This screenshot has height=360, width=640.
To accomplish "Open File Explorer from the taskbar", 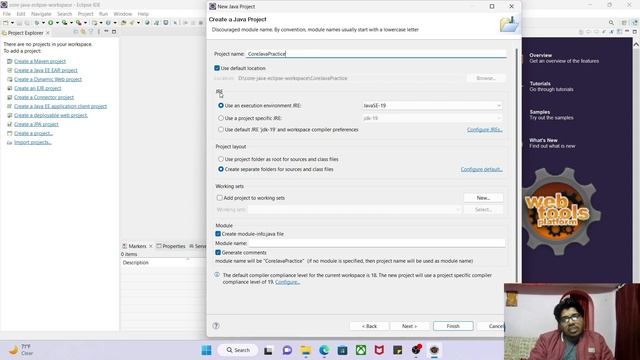I will click(x=305, y=350).
